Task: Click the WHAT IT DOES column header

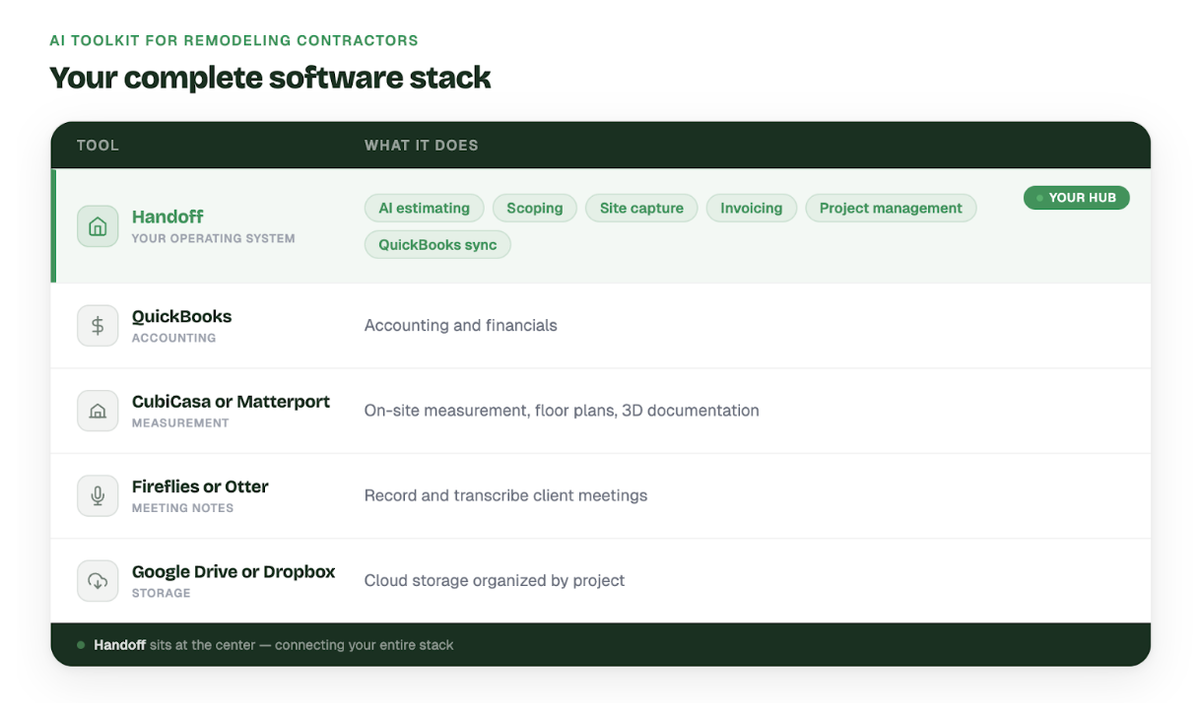Action: (x=421, y=145)
